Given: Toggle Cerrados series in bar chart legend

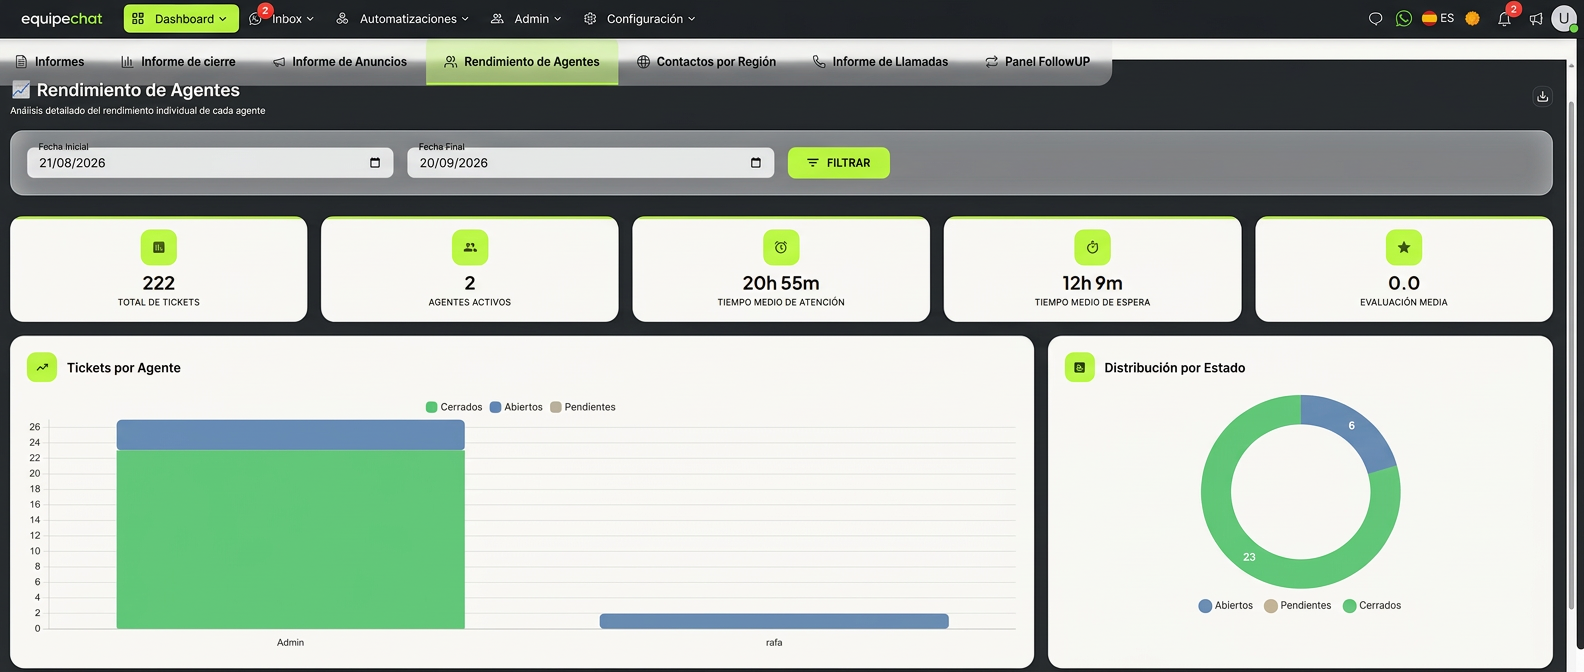Looking at the screenshot, I should (x=454, y=407).
